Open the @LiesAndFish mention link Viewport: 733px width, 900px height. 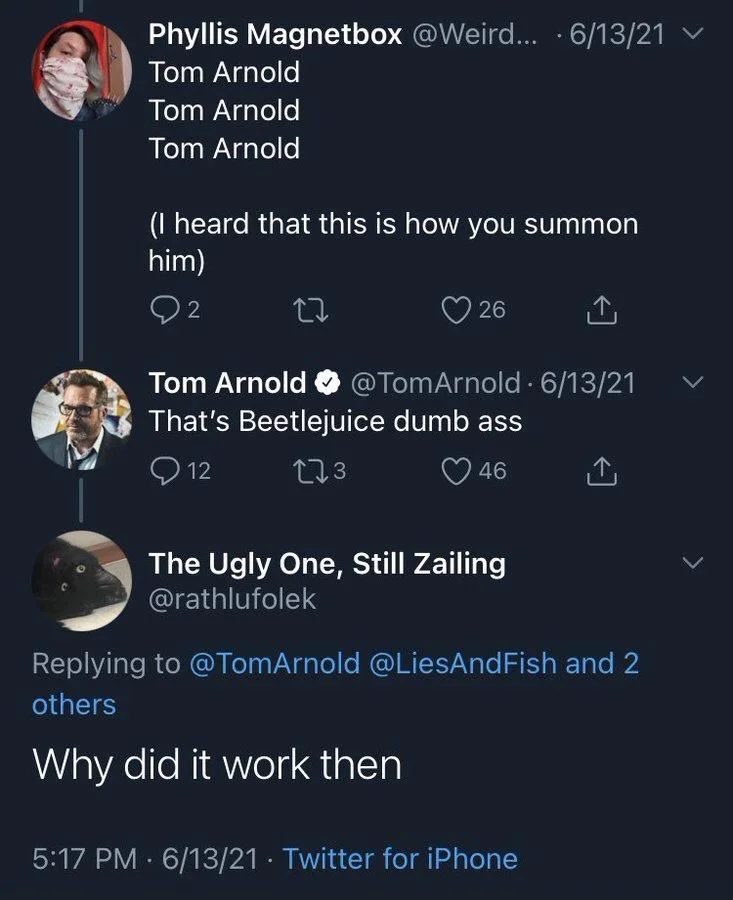(461, 663)
